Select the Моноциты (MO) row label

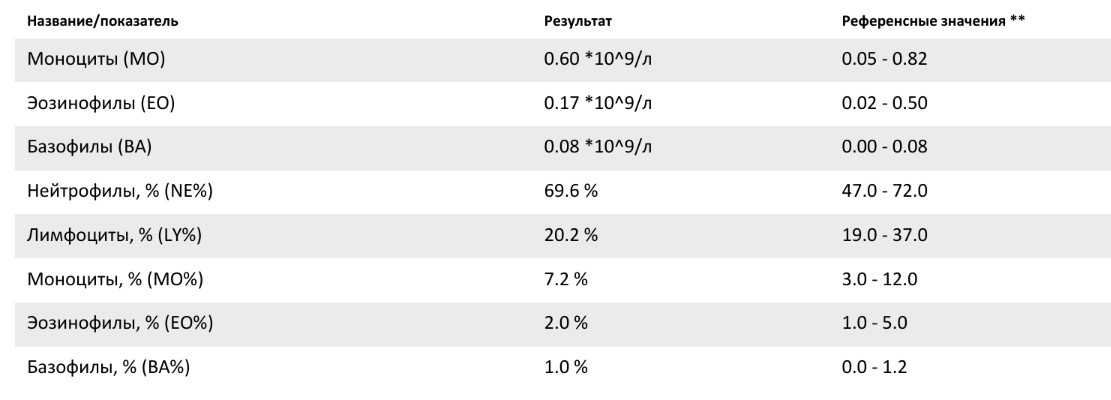click(x=95, y=59)
